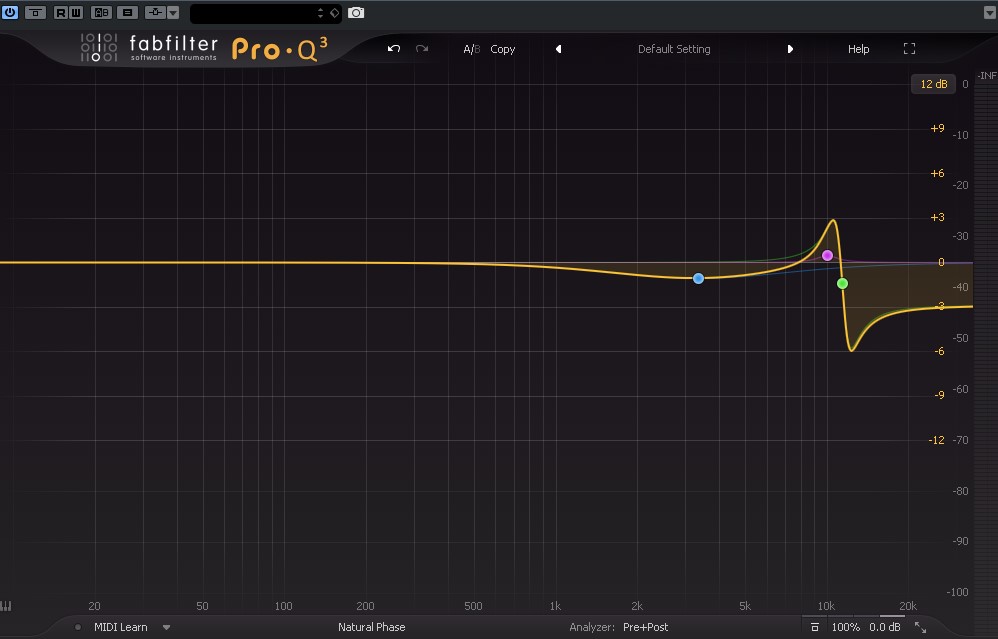Click the piano keyboard display icon
This screenshot has height=639, width=998.
(6, 606)
